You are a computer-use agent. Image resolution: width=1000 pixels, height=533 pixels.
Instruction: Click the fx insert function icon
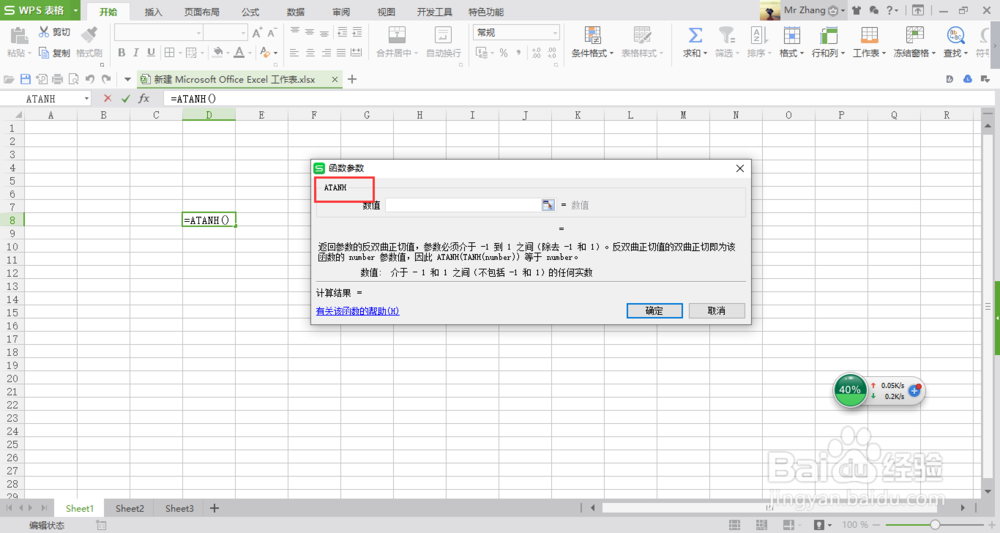click(144, 98)
